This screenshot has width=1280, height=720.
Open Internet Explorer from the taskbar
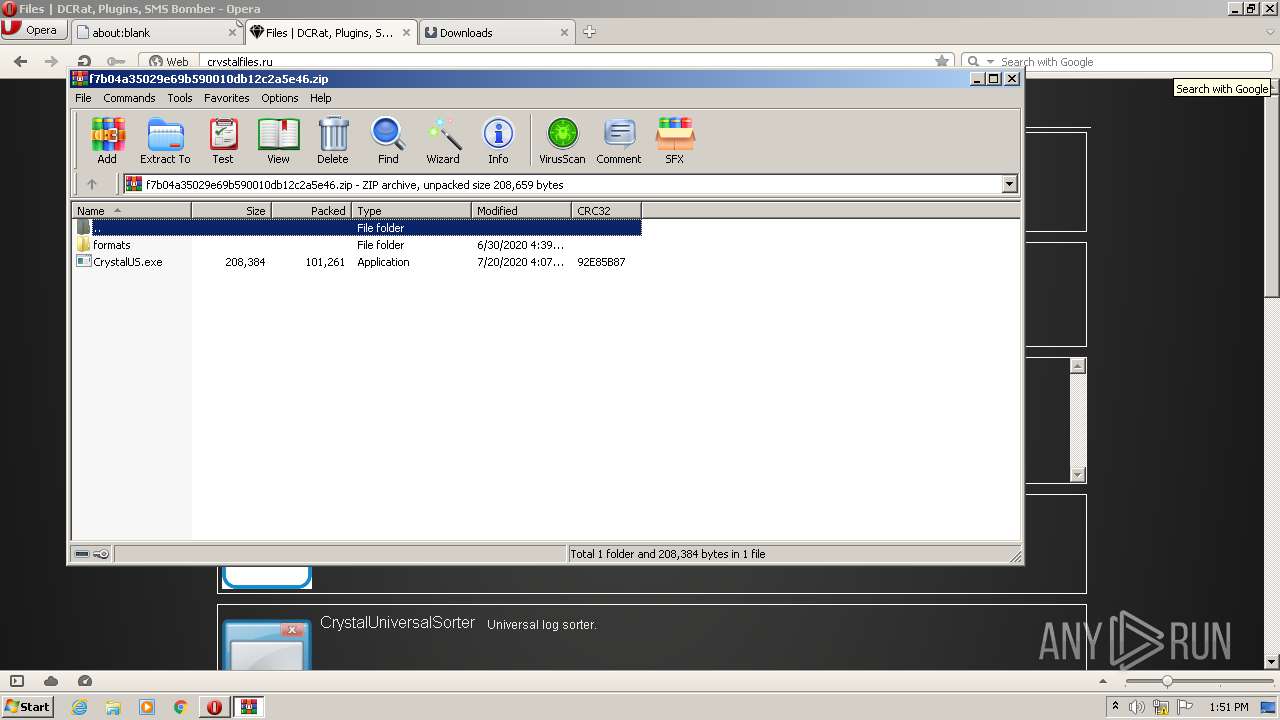click(x=80, y=707)
